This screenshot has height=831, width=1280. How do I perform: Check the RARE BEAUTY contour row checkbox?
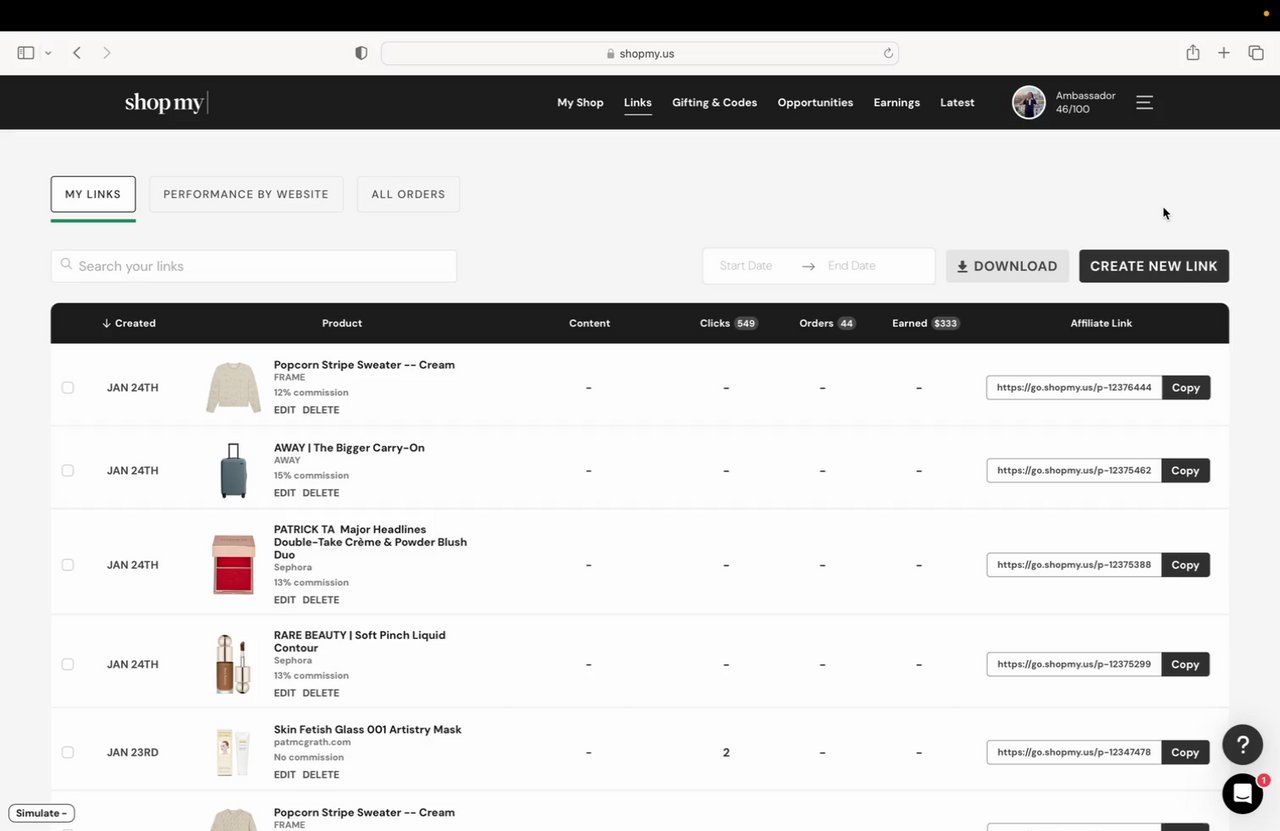(x=68, y=664)
